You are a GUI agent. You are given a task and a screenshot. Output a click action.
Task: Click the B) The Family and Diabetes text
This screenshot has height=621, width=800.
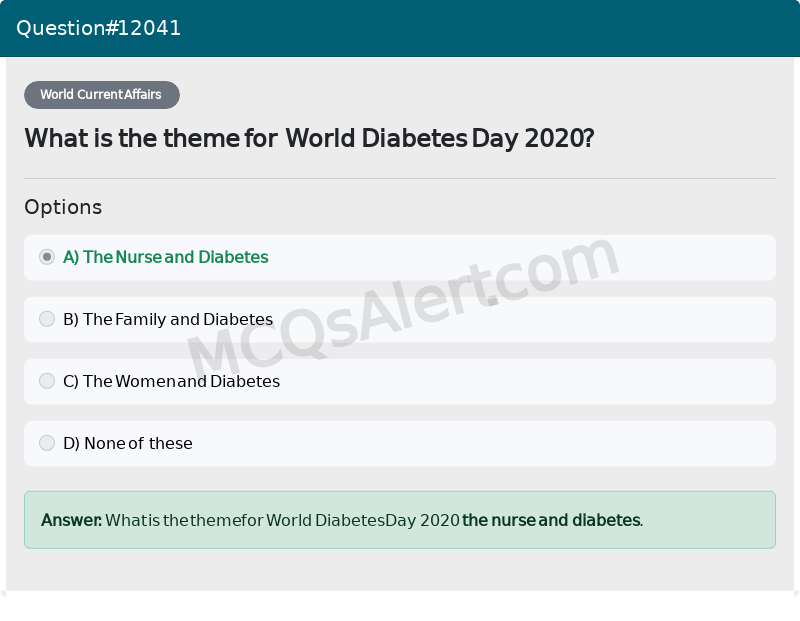tap(168, 319)
